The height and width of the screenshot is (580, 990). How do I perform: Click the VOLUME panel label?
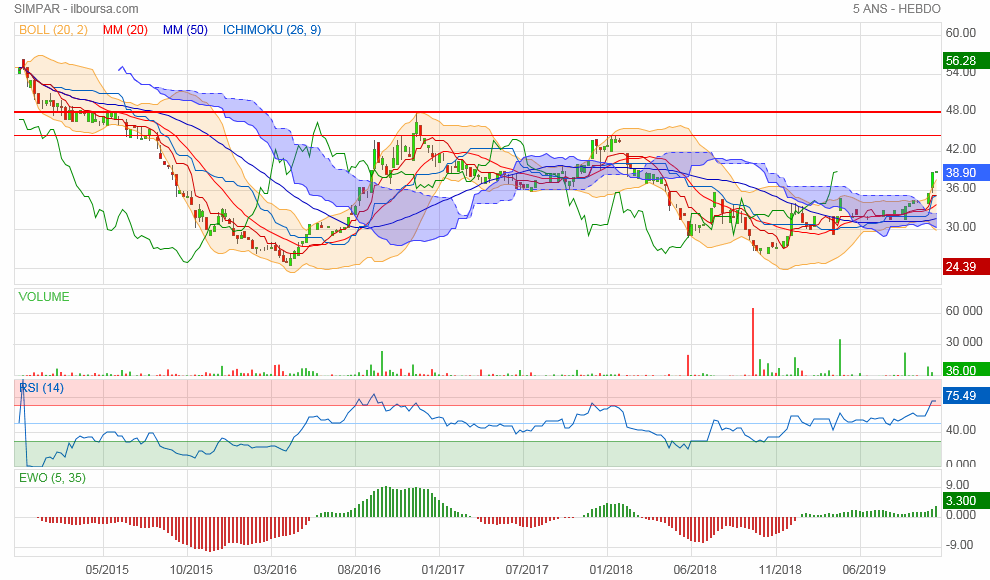click(x=44, y=297)
